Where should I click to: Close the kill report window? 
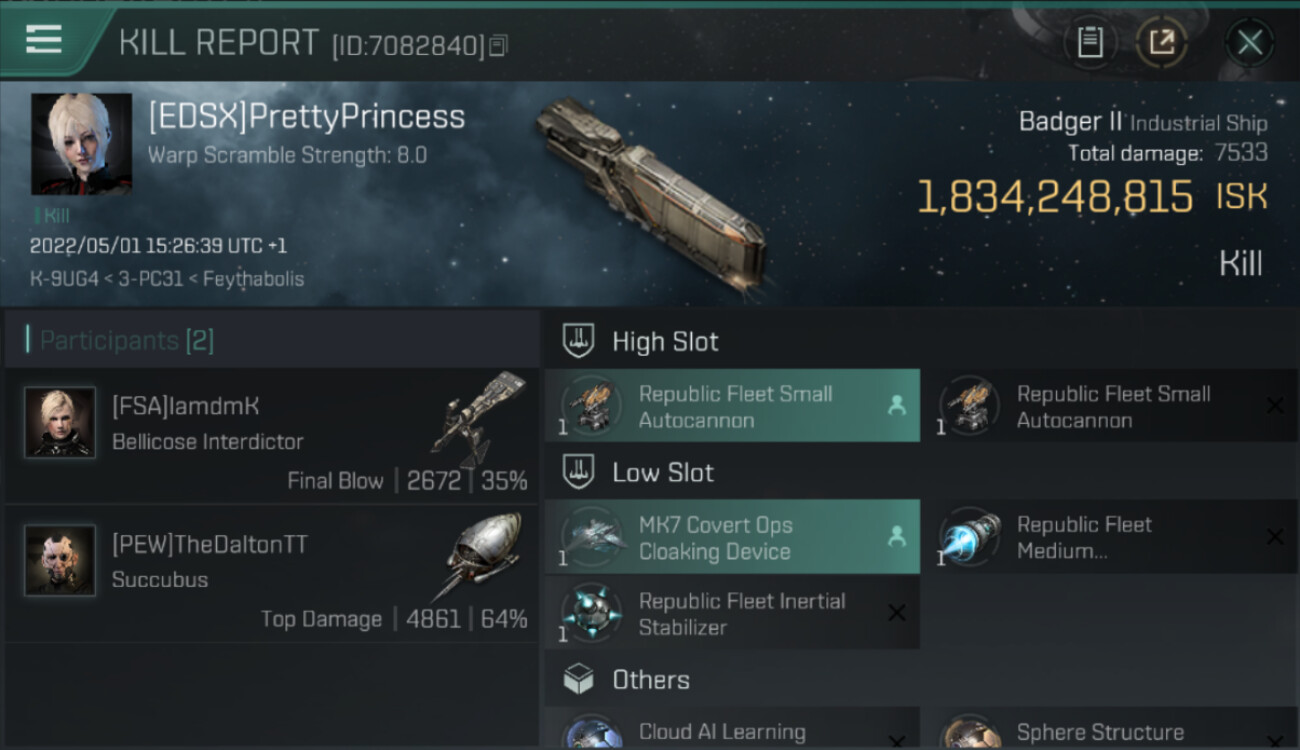1249,42
